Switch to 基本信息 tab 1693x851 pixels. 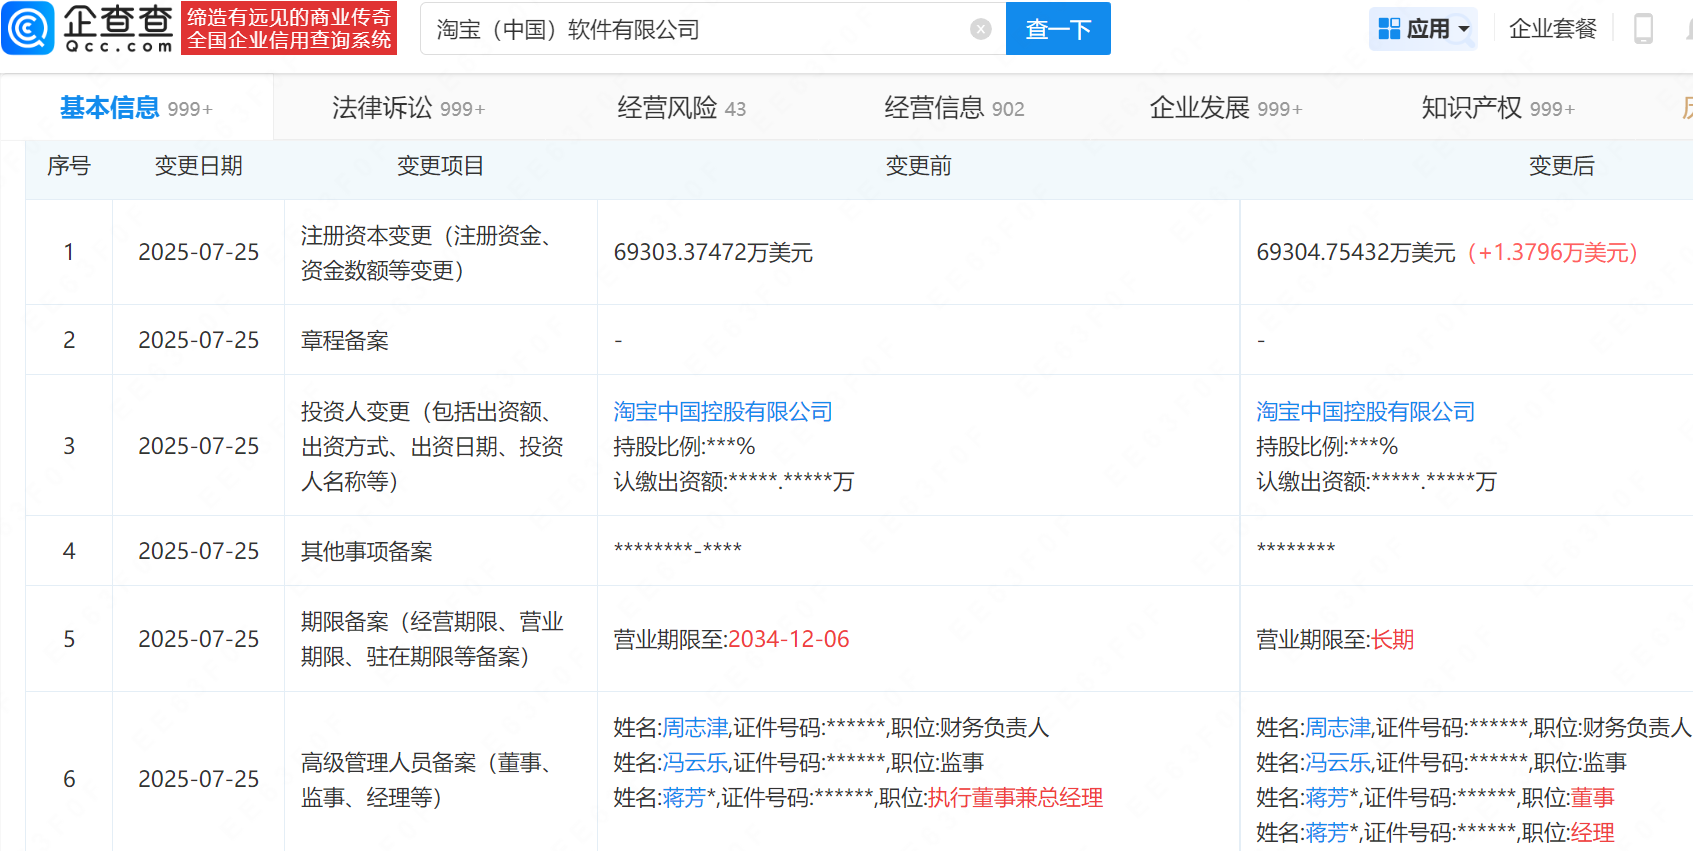[136, 108]
